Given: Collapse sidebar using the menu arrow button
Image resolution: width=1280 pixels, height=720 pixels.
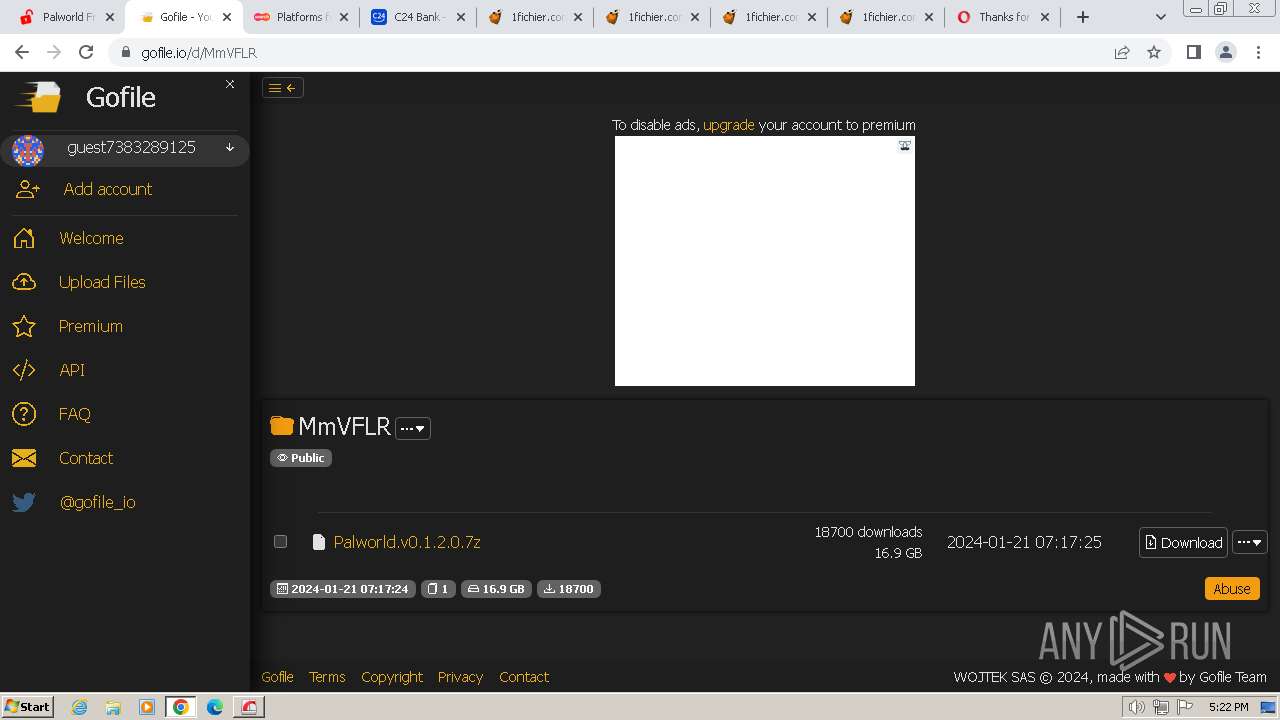Looking at the screenshot, I should tap(283, 88).
